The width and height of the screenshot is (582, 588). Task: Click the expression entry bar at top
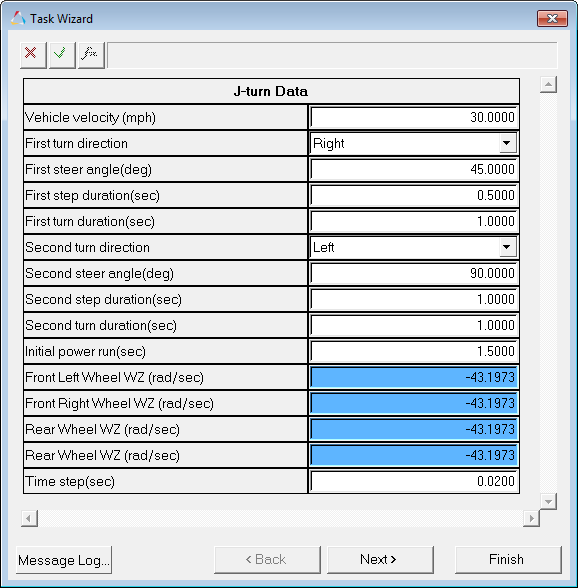(x=332, y=55)
